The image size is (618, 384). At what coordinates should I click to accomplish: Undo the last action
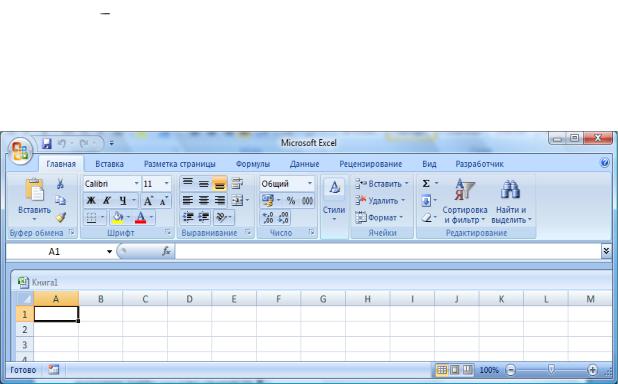[x=62, y=144]
